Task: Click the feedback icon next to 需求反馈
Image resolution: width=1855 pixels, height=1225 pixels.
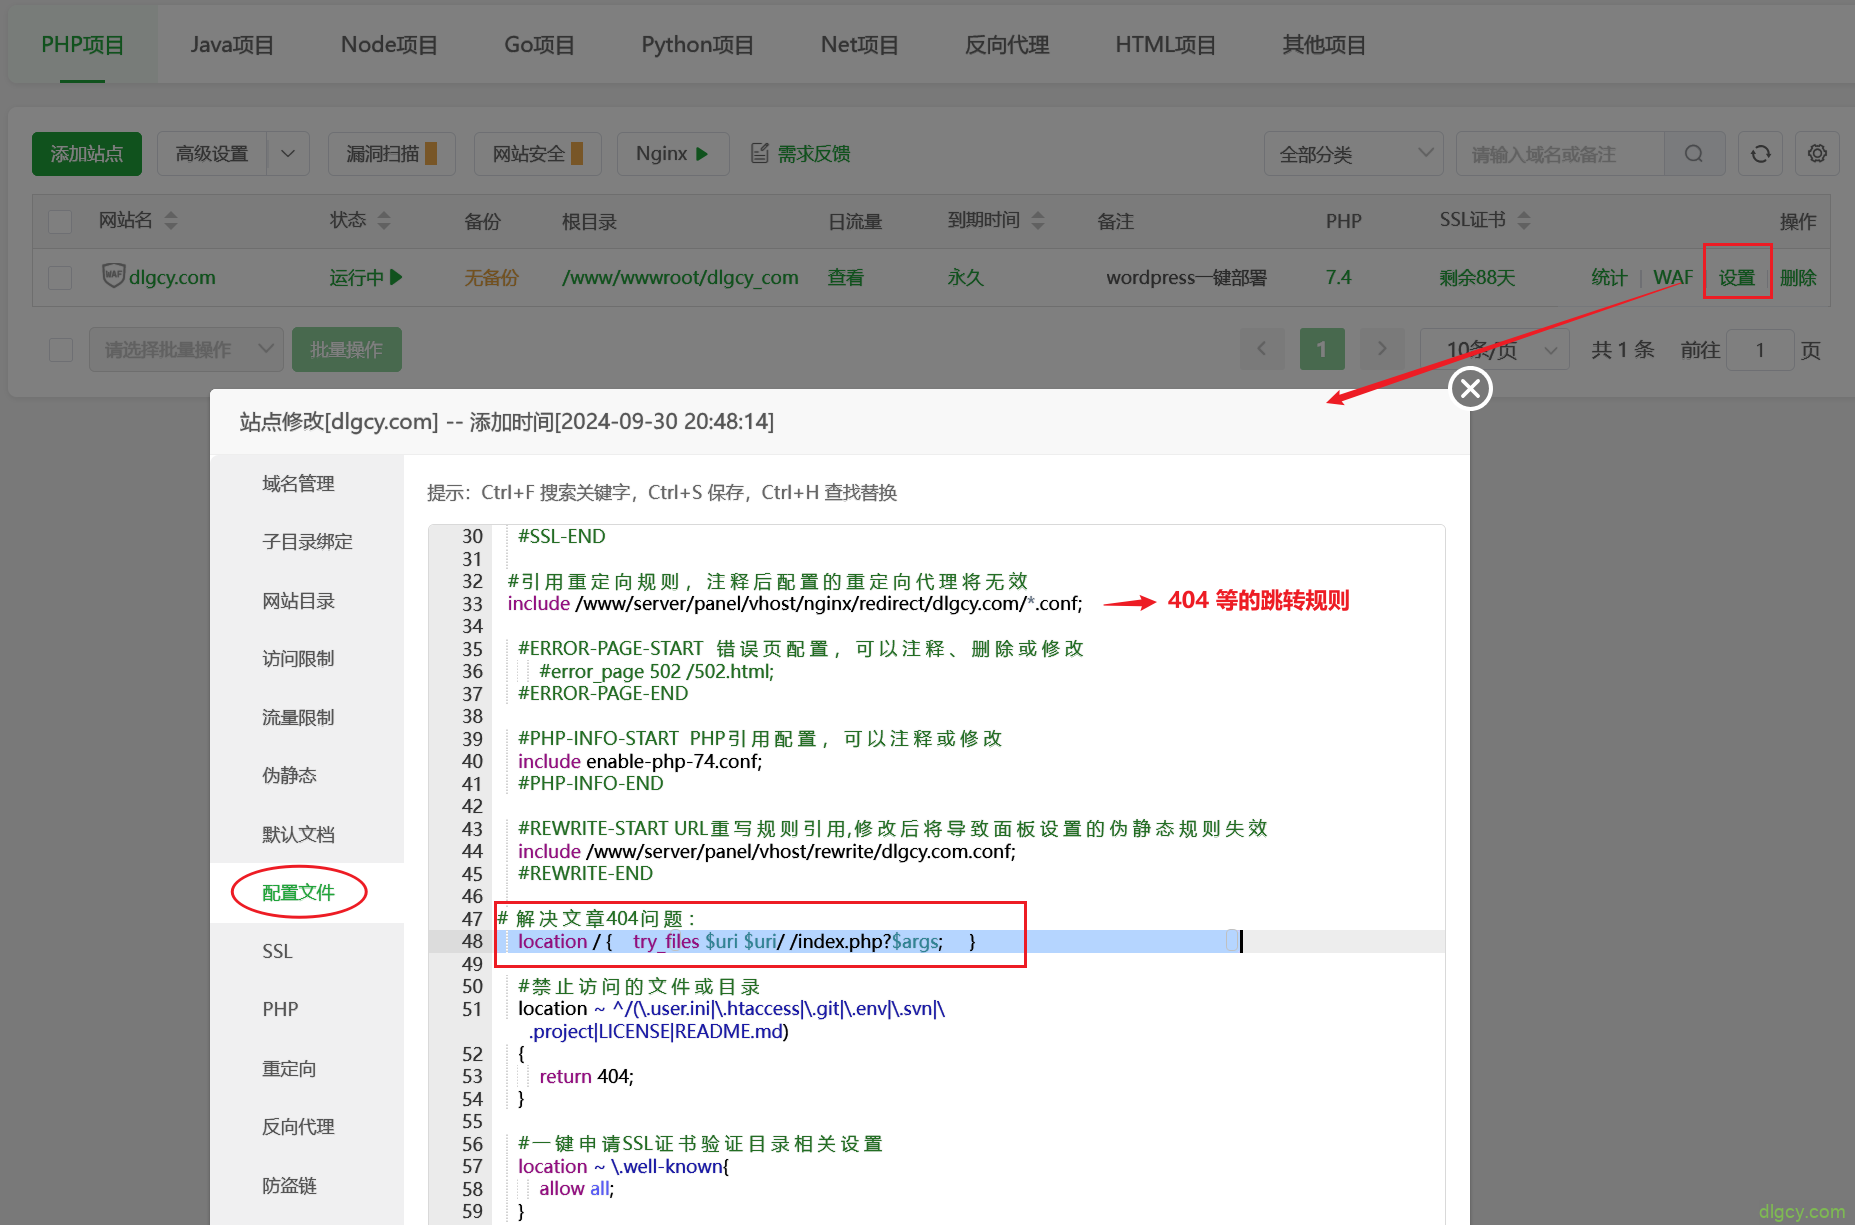Action: pyautogui.click(x=760, y=153)
